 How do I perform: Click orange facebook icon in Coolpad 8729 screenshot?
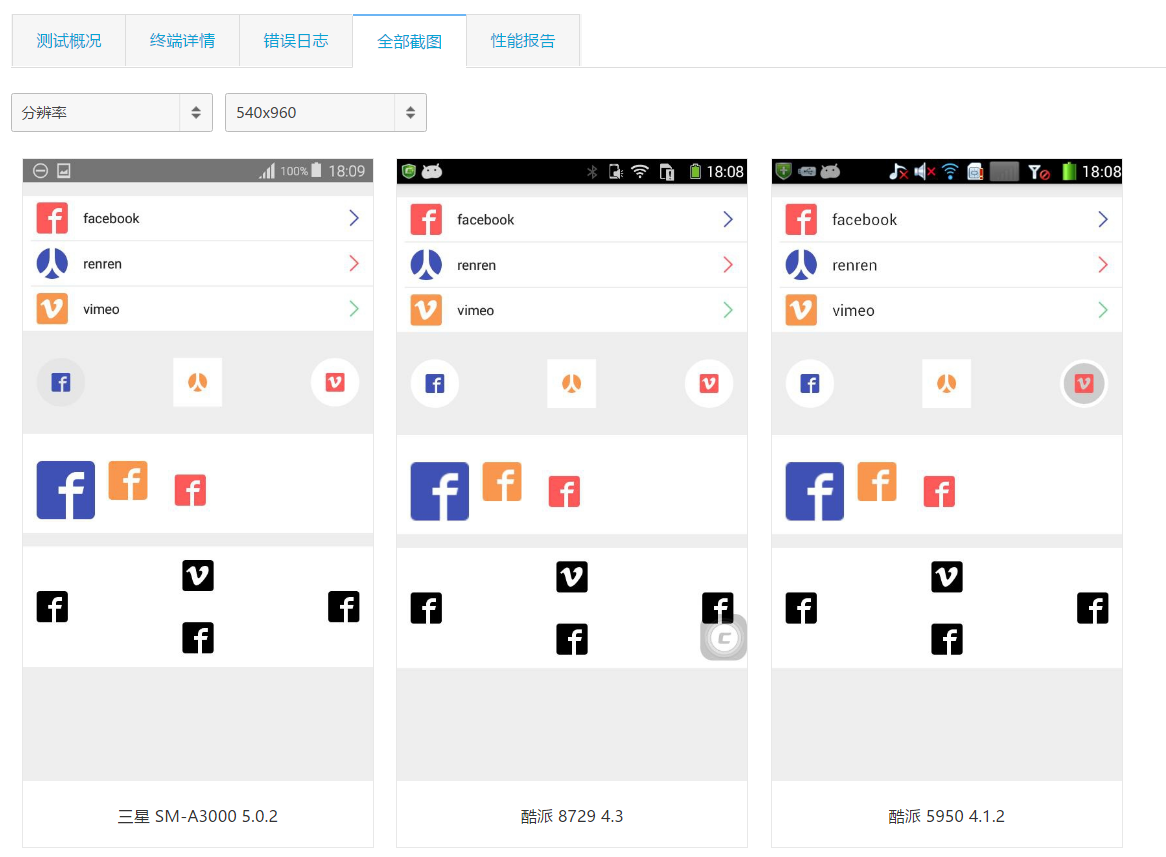(x=502, y=481)
